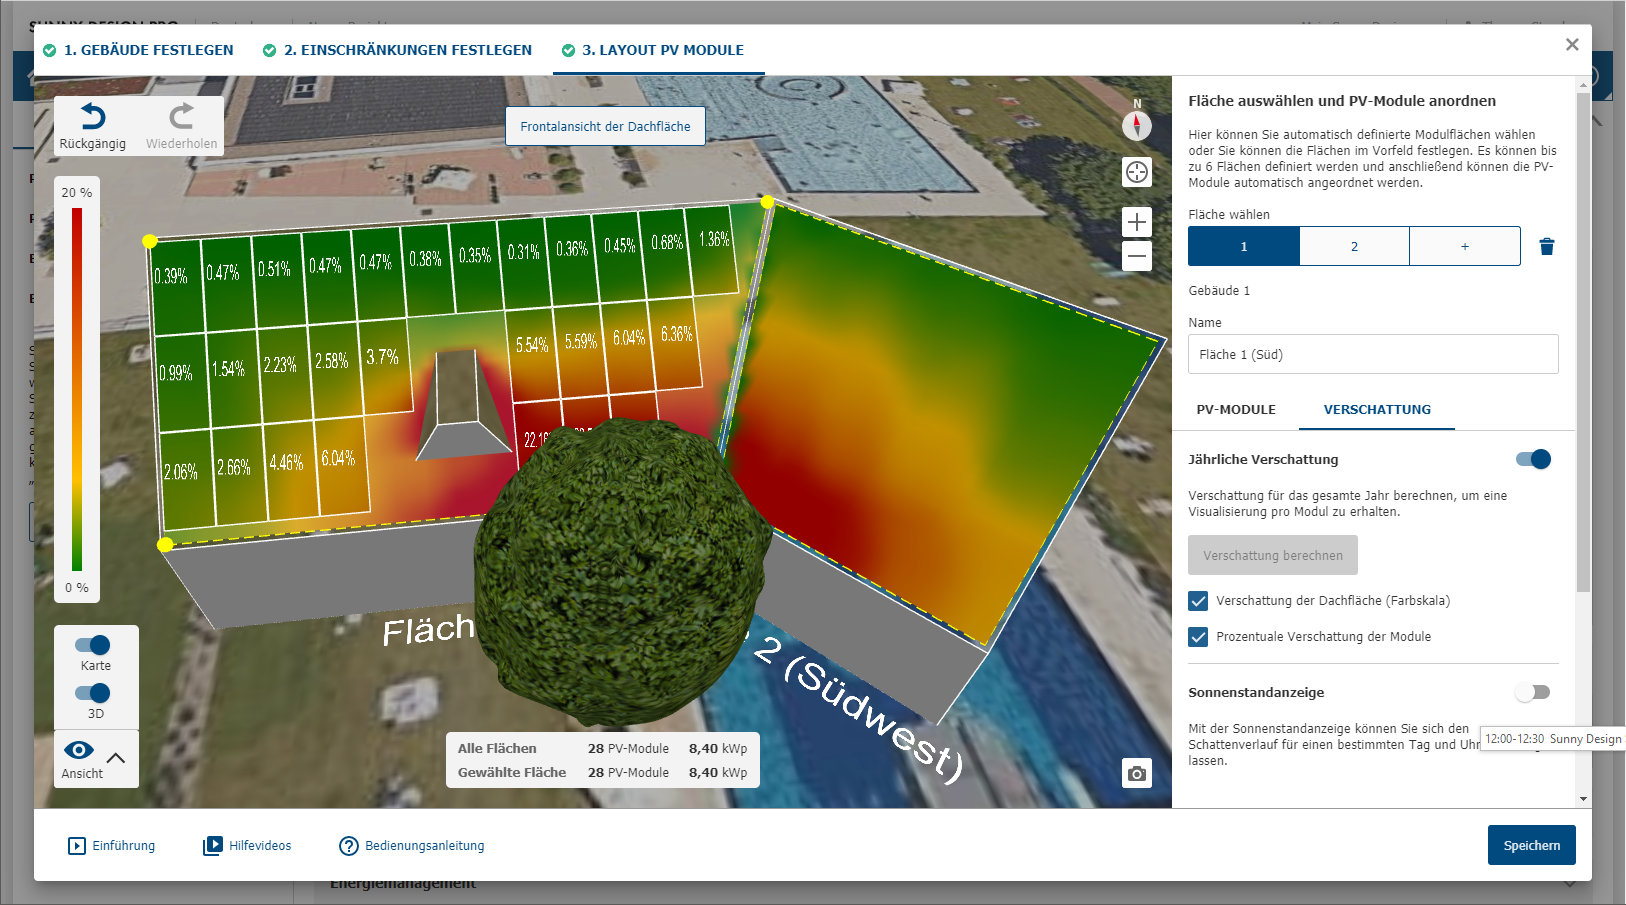Delete the selected Fläche with the trash icon
Screen dimensions: 1626x905
(1546, 247)
